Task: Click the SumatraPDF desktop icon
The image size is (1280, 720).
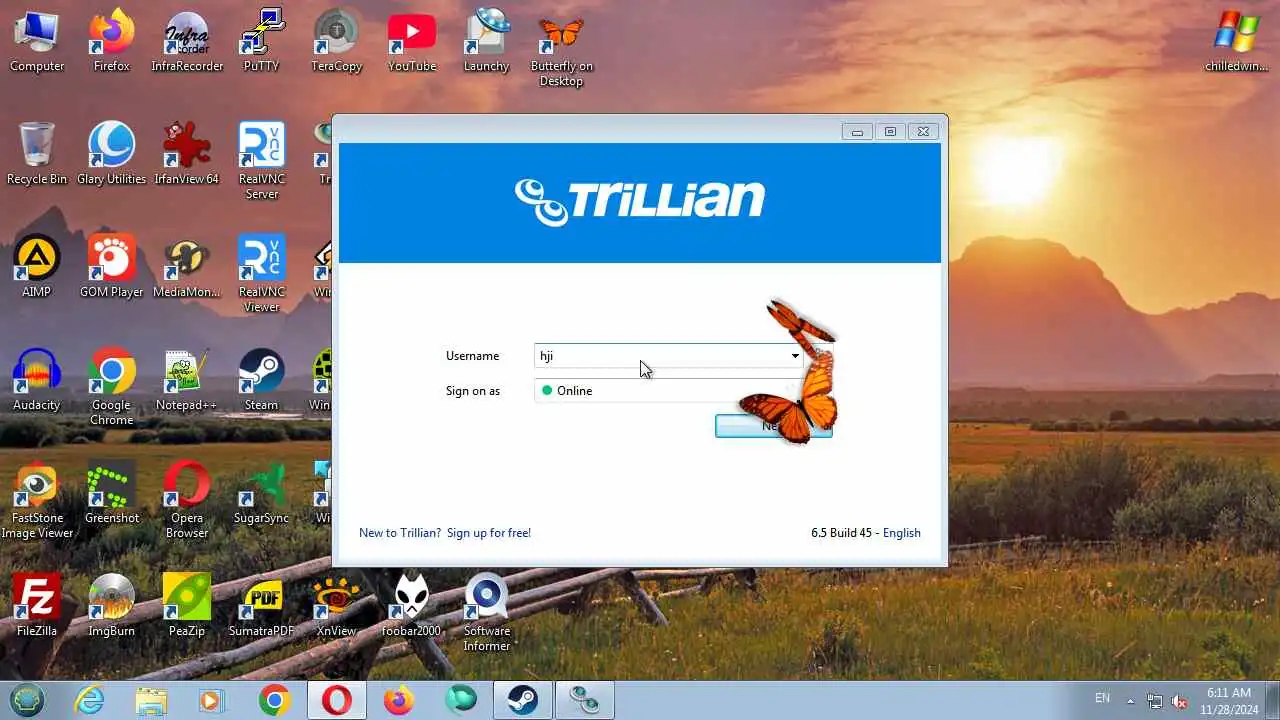Action: 261,606
